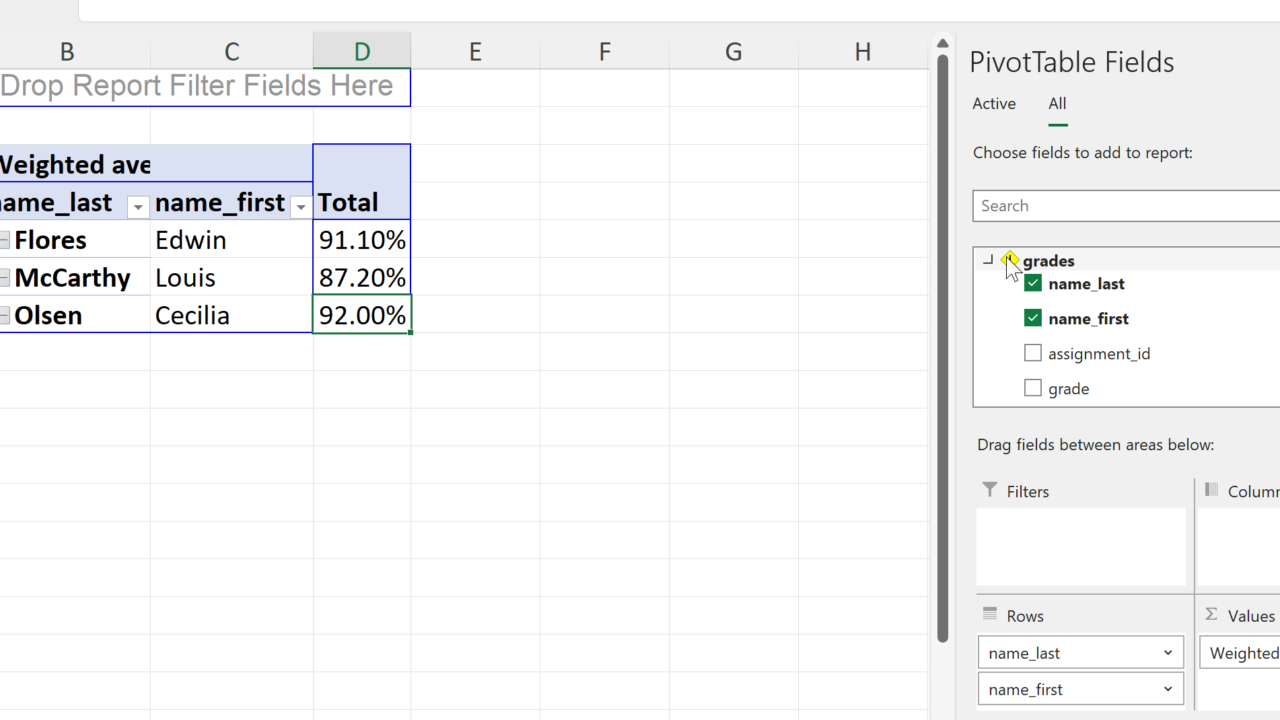Uncheck the name_last field checkbox
This screenshot has height=720, width=1280.
(1033, 284)
